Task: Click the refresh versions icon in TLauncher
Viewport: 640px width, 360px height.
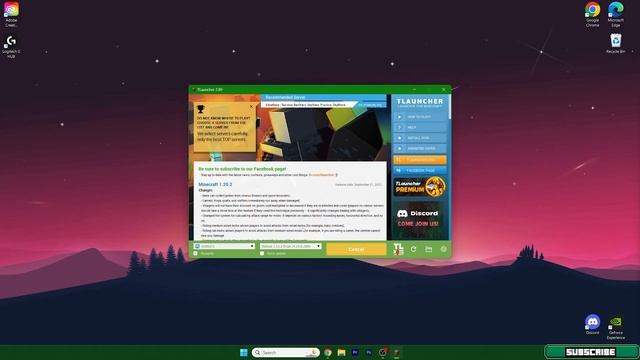Action: (413, 249)
